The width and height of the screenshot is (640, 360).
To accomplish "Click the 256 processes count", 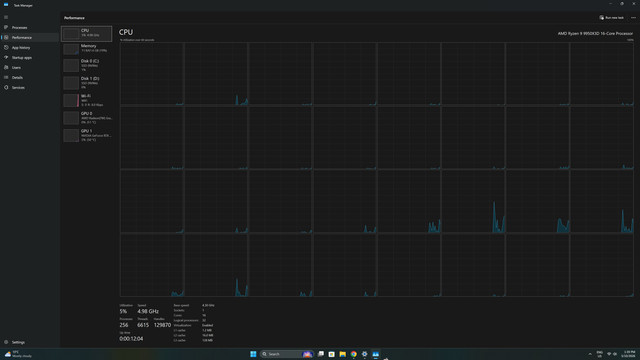I will click(124, 325).
